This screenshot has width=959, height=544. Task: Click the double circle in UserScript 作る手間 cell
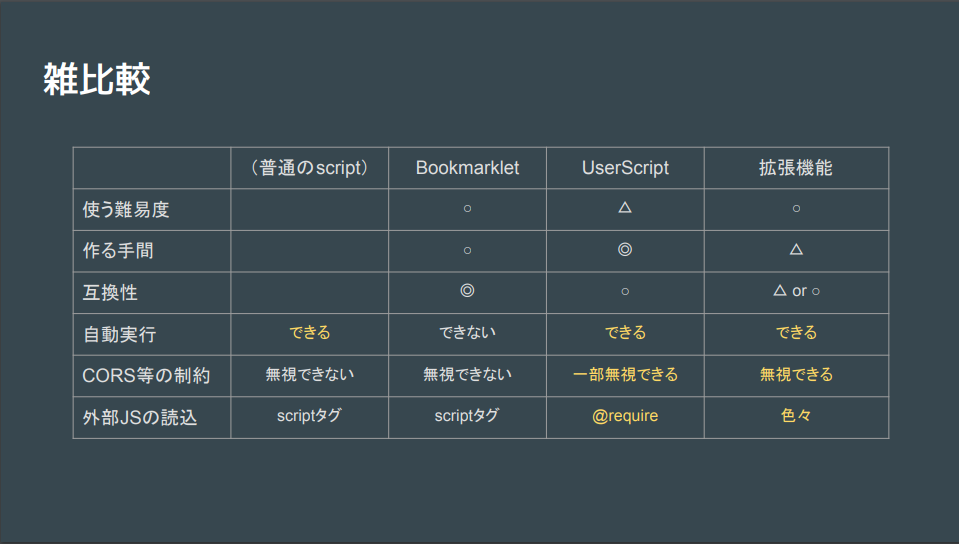(625, 249)
